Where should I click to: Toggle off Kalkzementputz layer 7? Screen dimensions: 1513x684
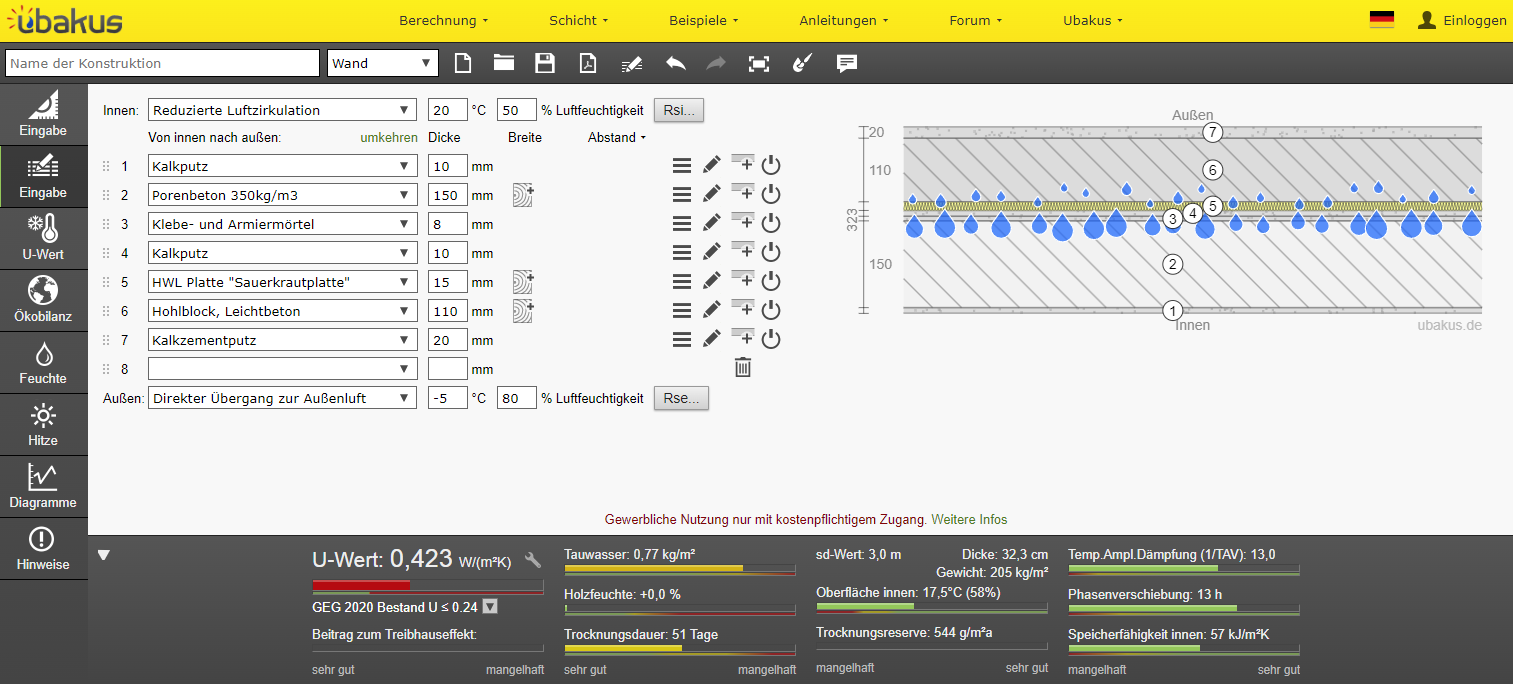tap(770, 340)
